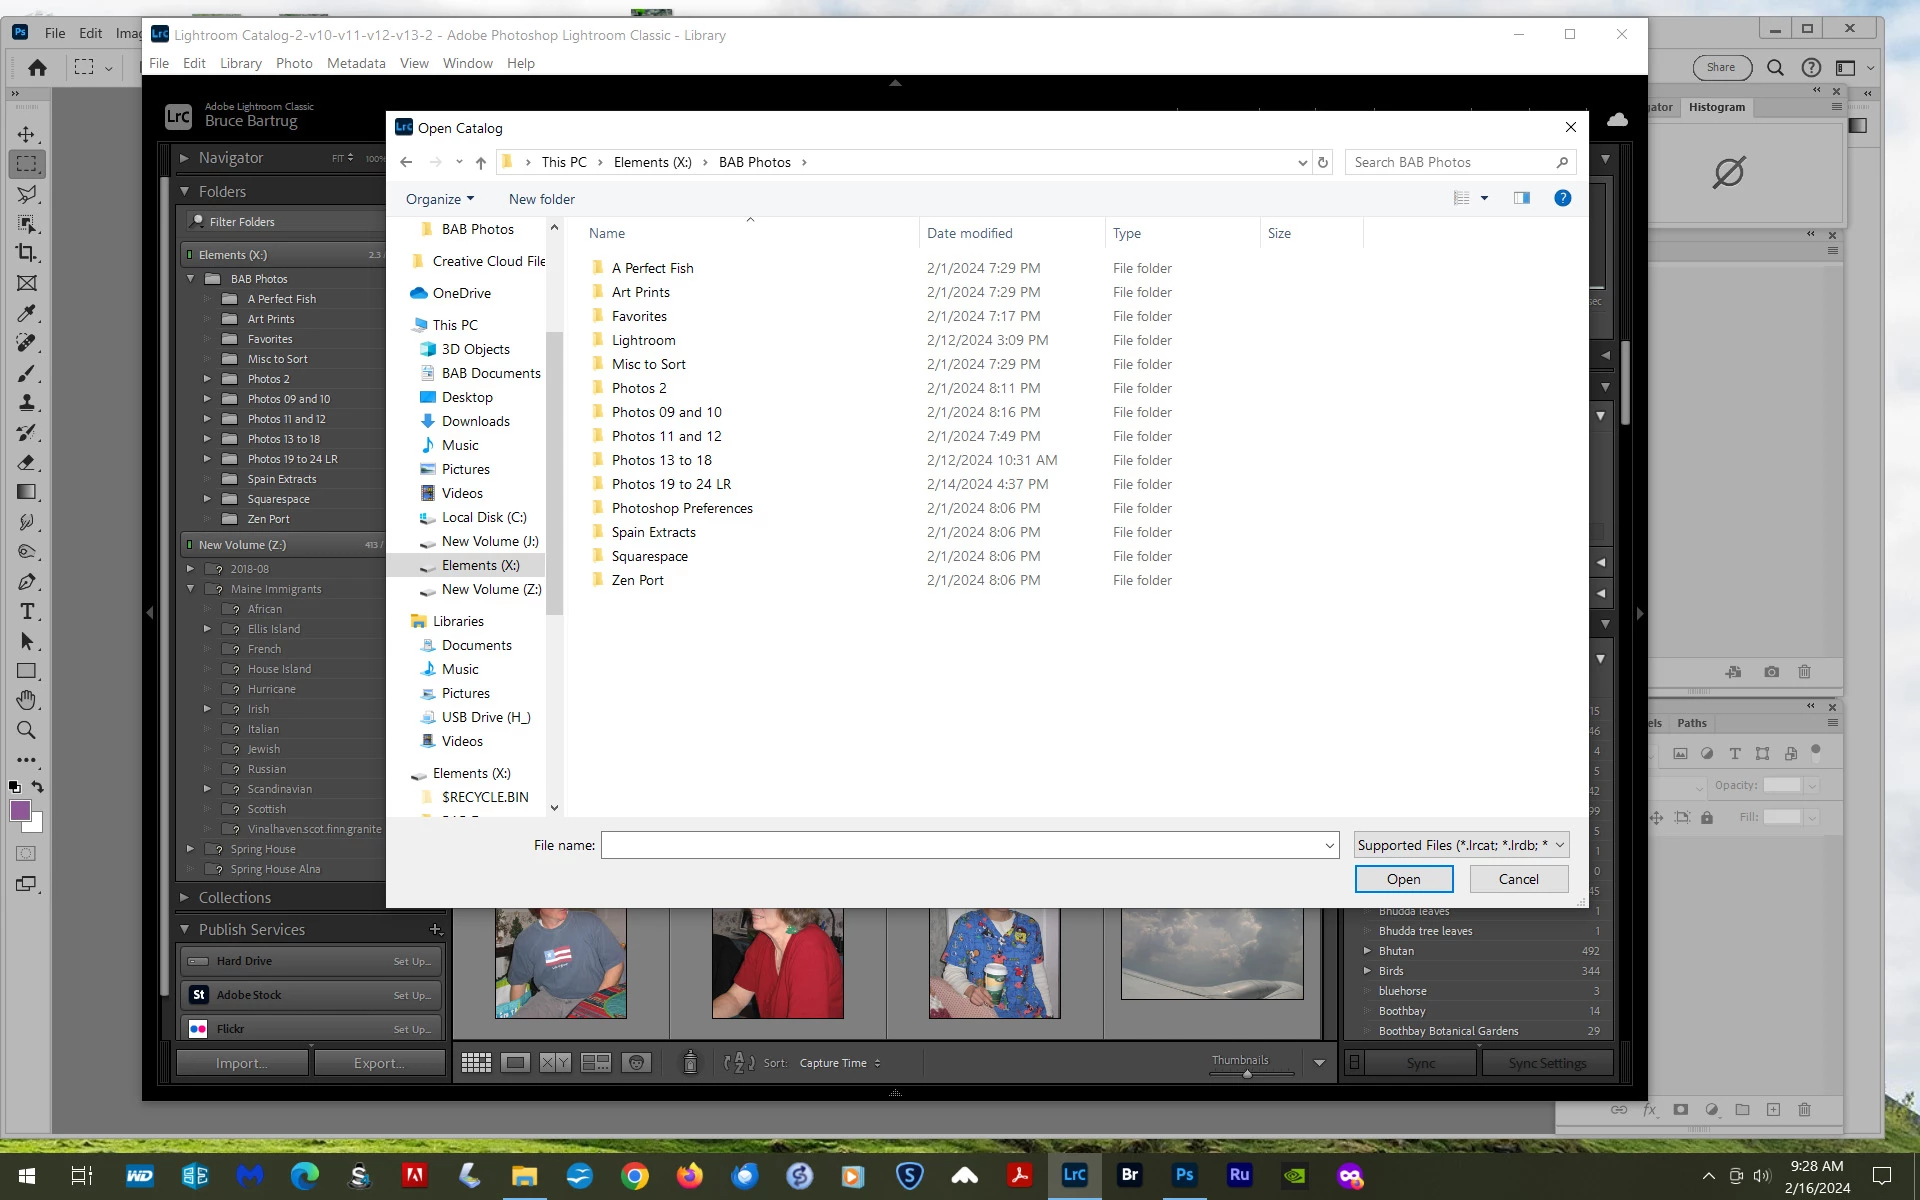Swap foreground and background colors
The width and height of the screenshot is (1920, 1200).
[x=37, y=787]
